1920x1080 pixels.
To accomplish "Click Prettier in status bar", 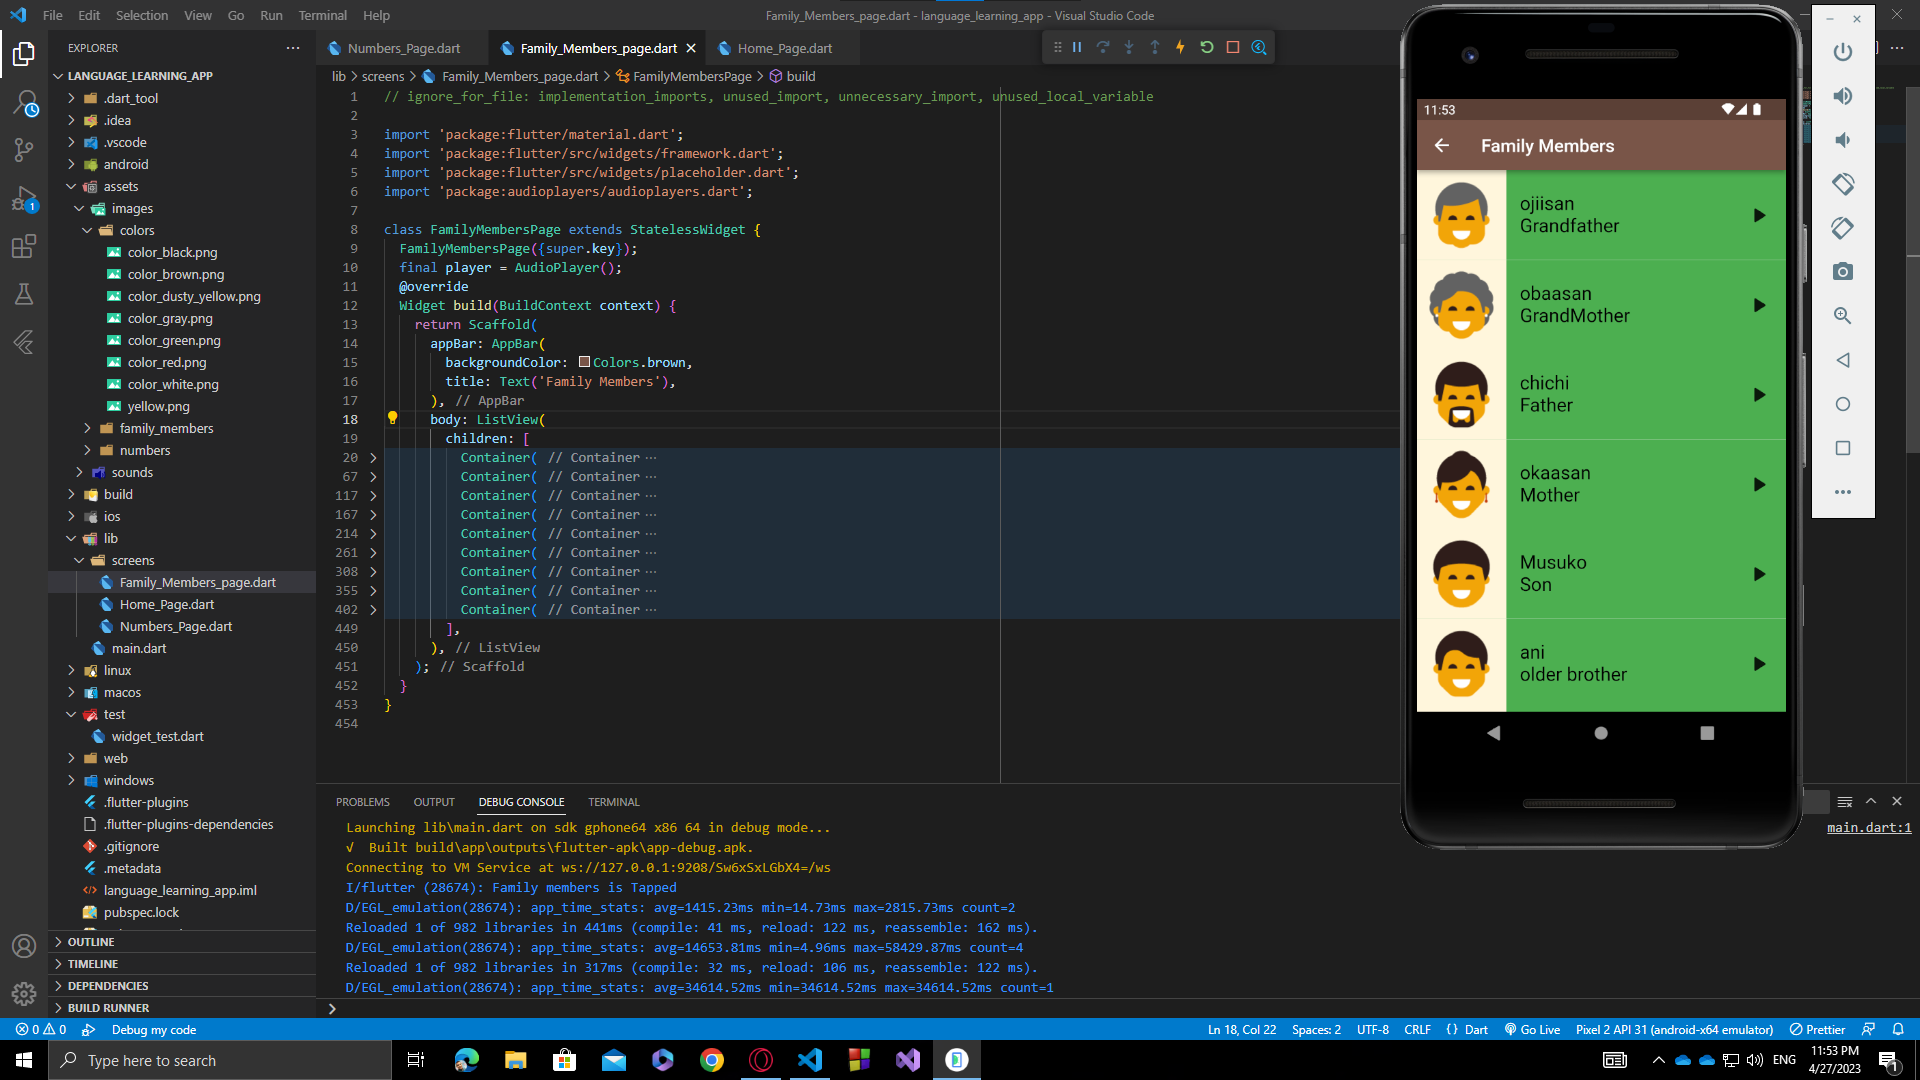I will [1817, 1029].
